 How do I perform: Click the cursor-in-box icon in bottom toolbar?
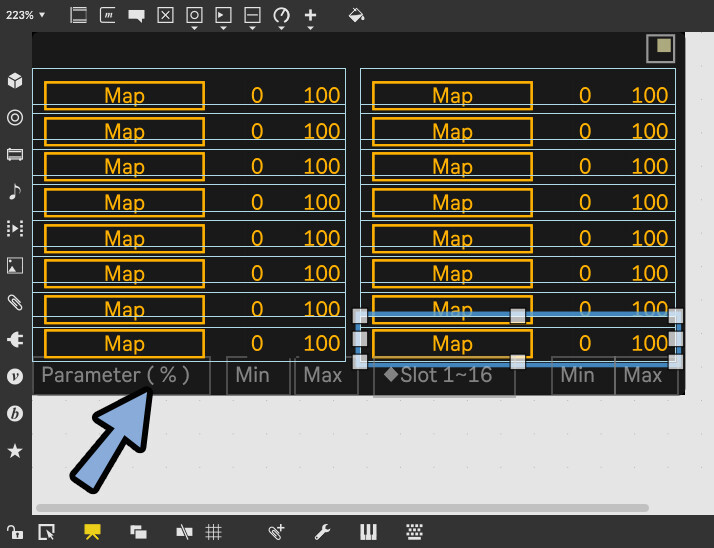coord(46,532)
